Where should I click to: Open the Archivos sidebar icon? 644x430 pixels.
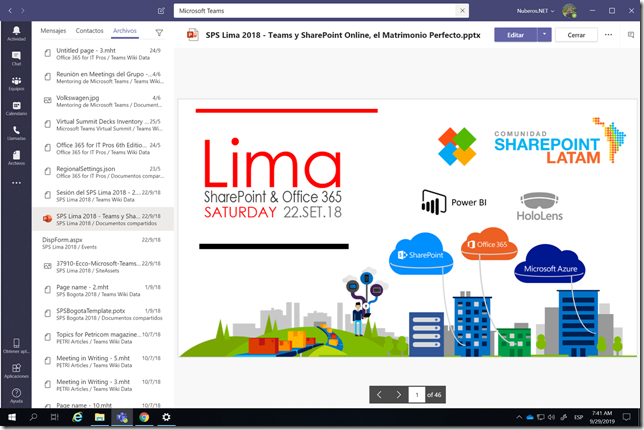16,157
